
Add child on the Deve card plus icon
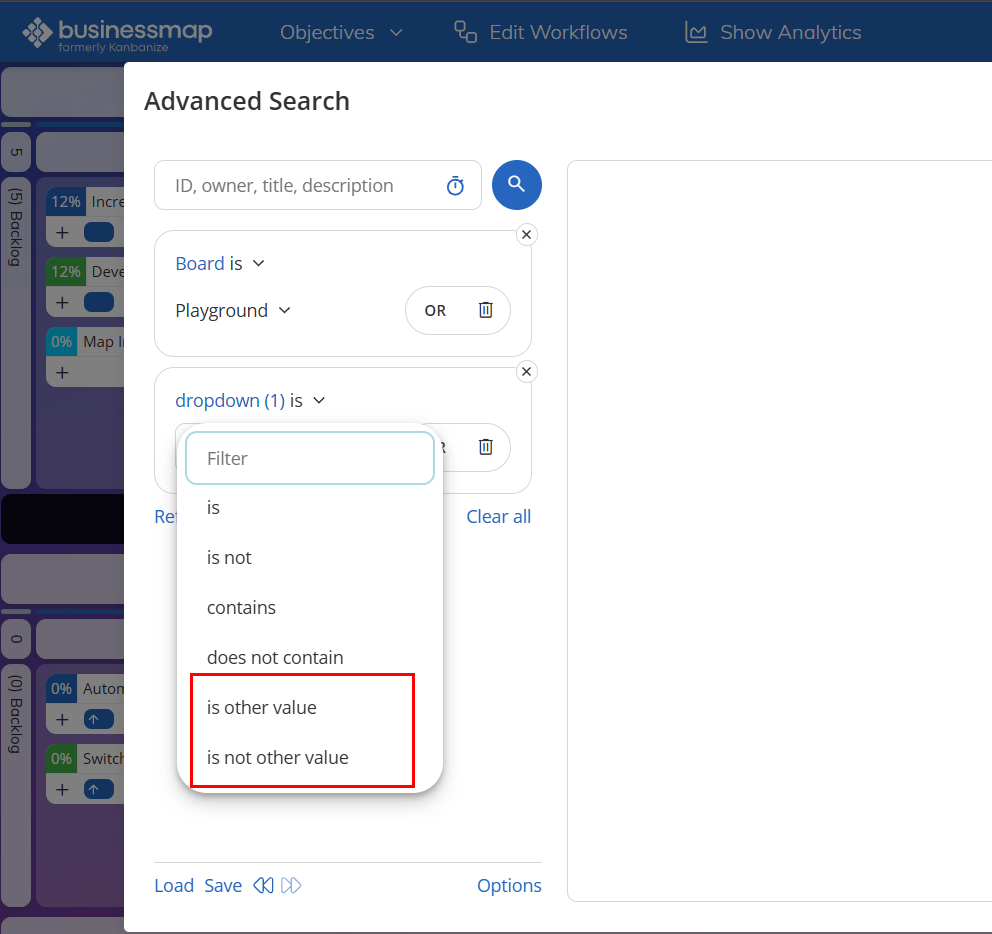click(62, 302)
